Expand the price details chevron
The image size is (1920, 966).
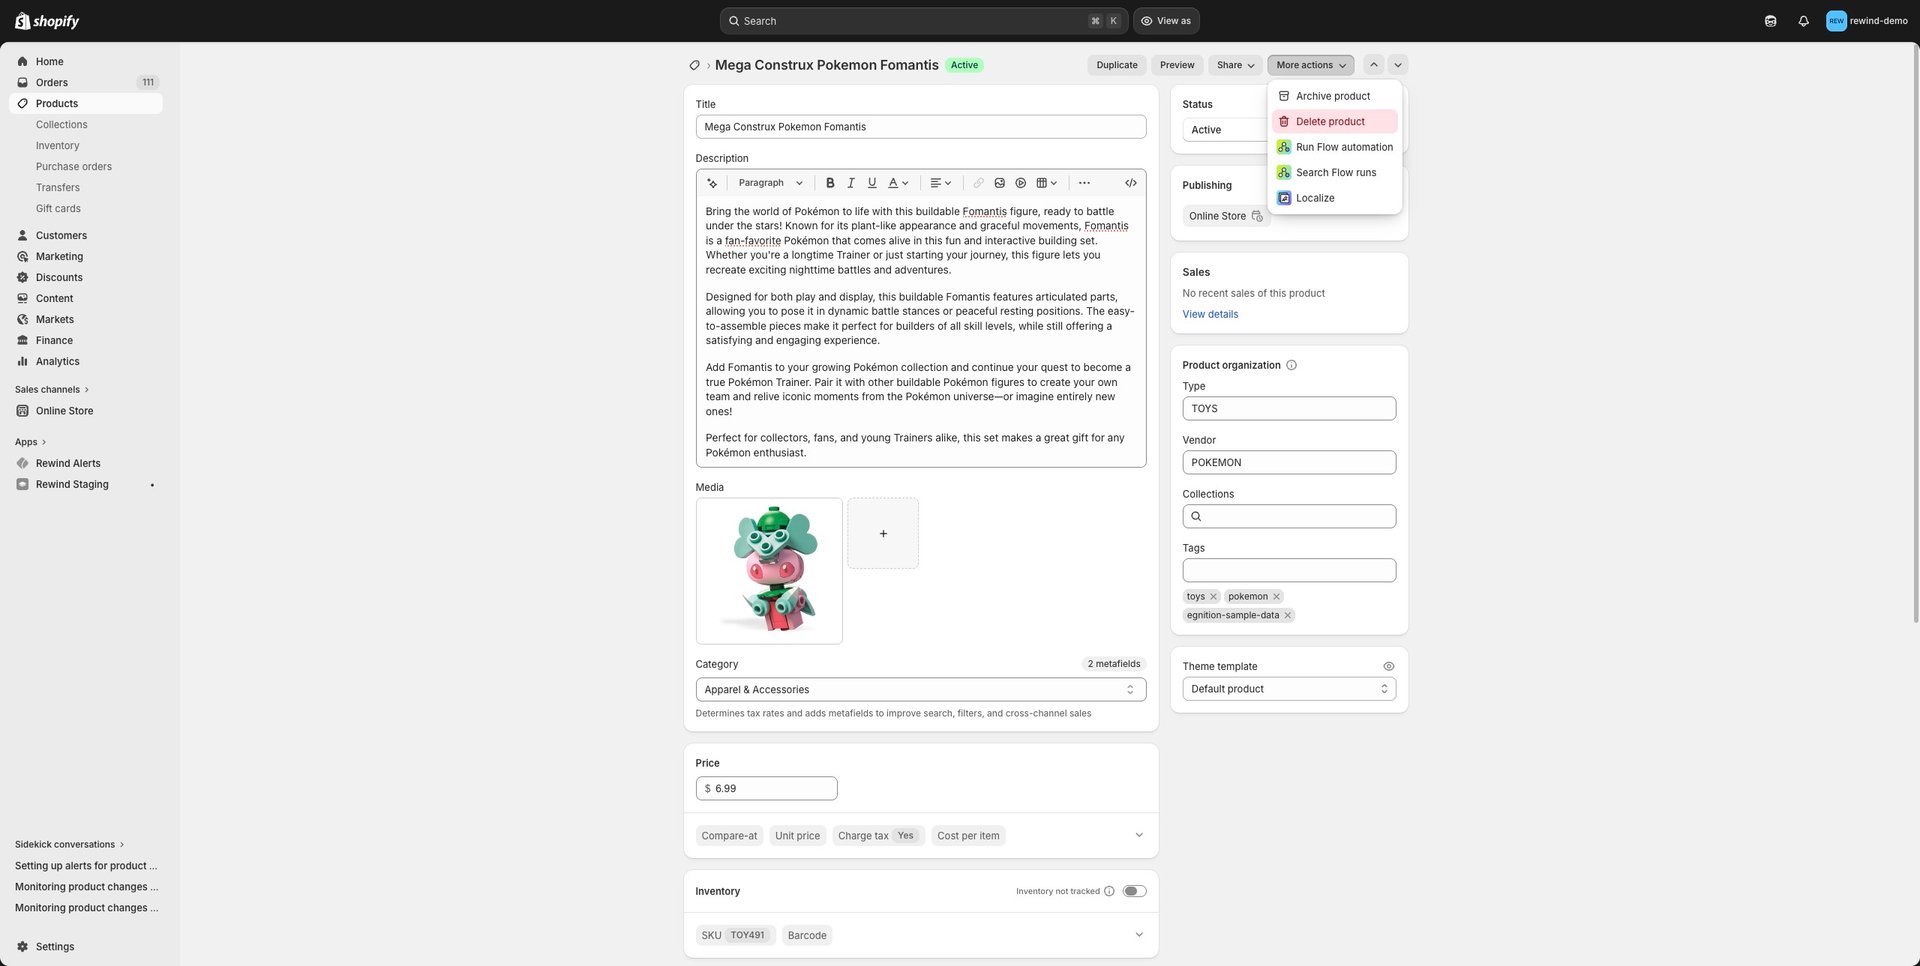coord(1138,836)
